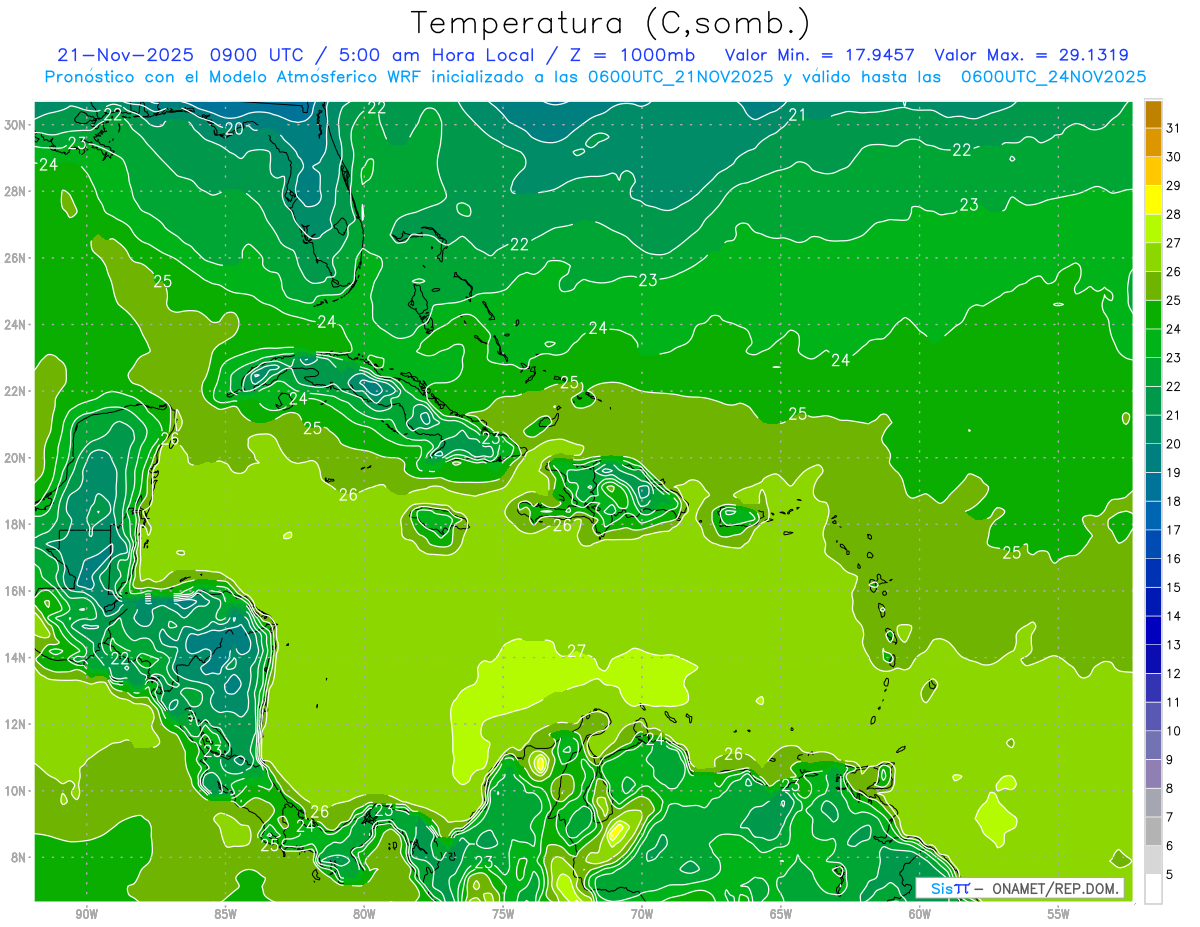This screenshot has height=927, width=1200.
Task: Click the '60W' longitude axis label
Action: pos(920,914)
